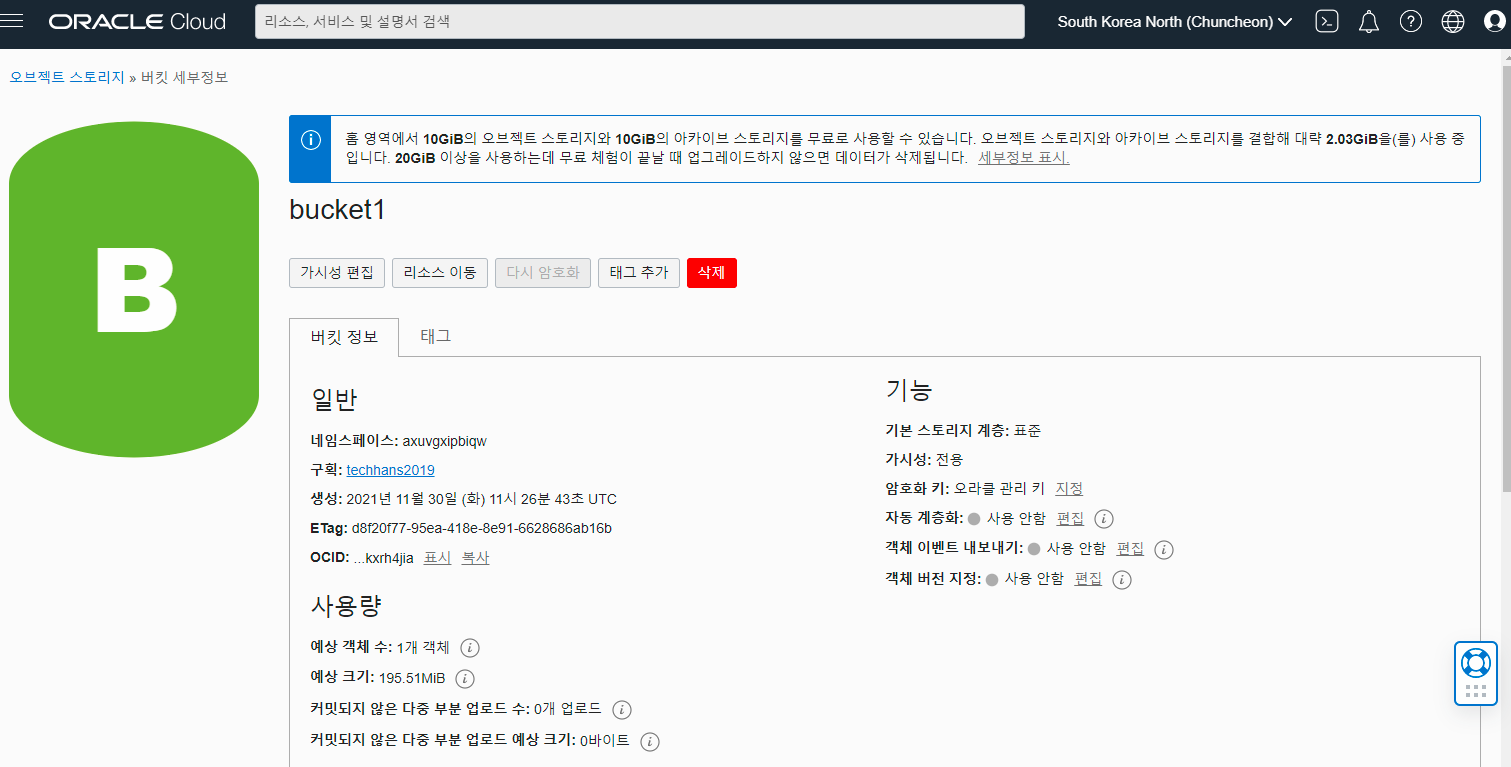Click the 사용량 section heading
This screenshot has width=1511, height=767.
coord(346,606)
